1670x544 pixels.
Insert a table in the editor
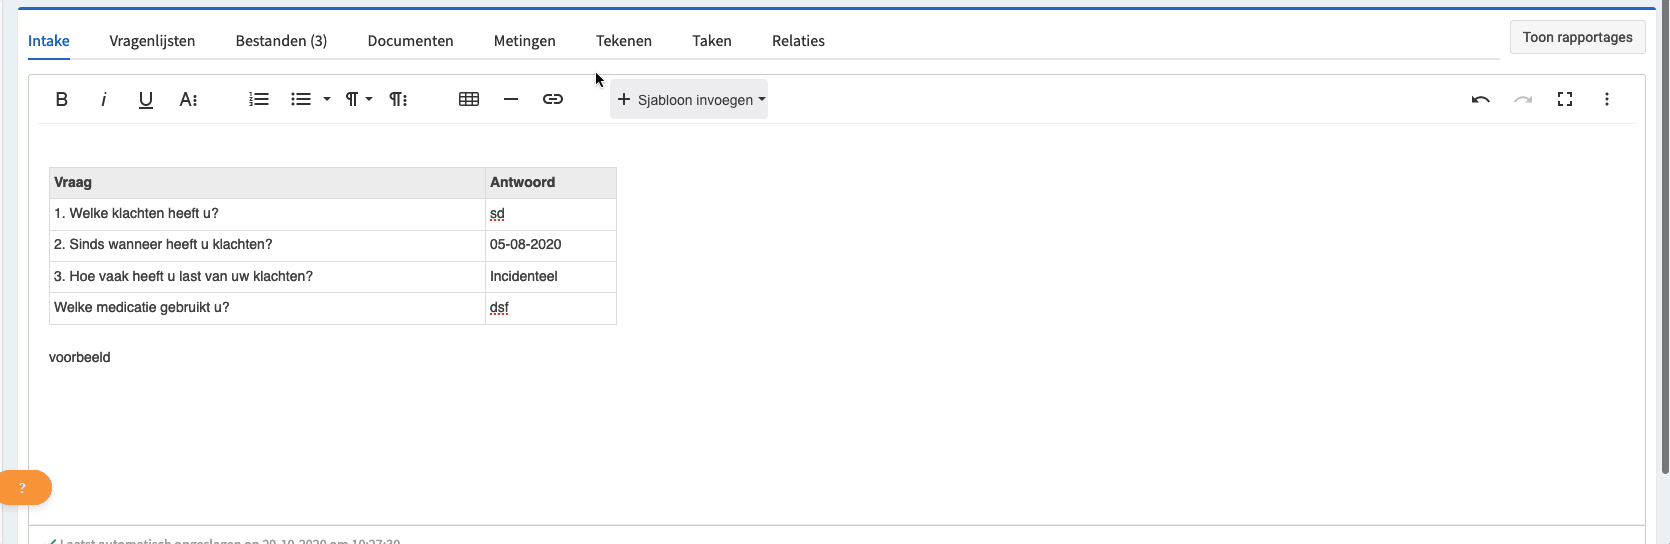469,99
